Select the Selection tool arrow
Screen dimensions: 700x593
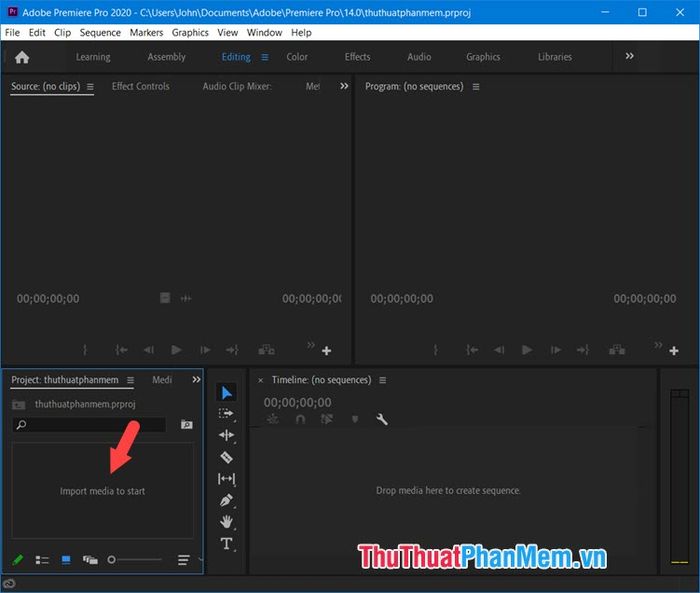coord(226,393)
